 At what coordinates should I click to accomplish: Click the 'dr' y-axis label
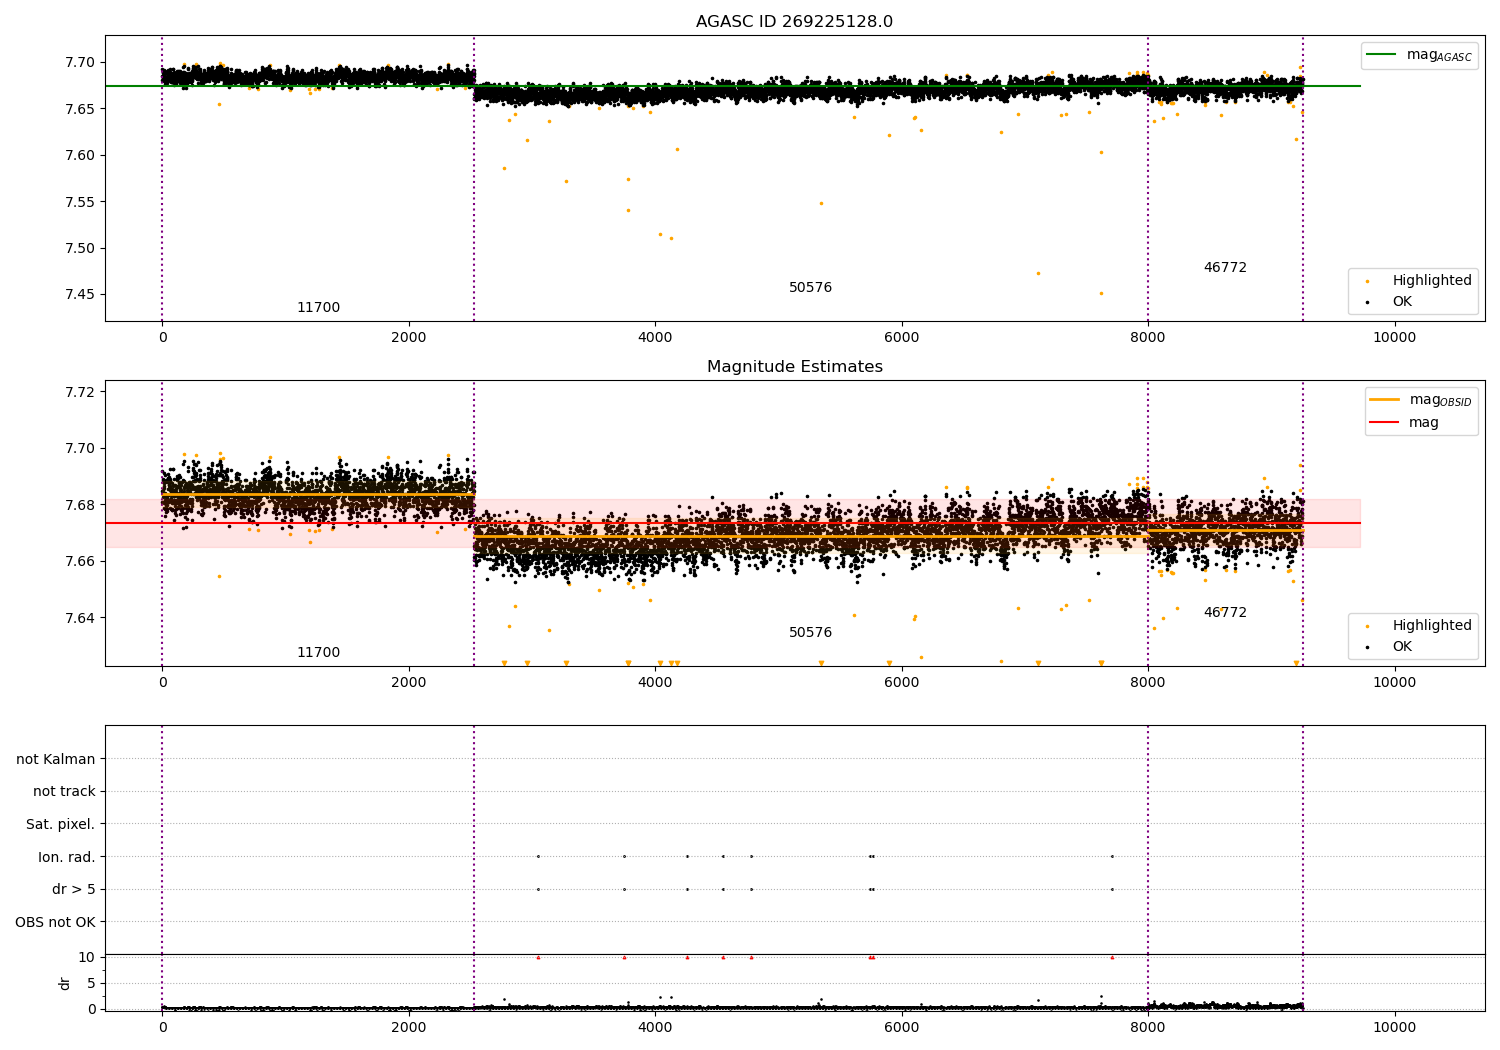65,983
